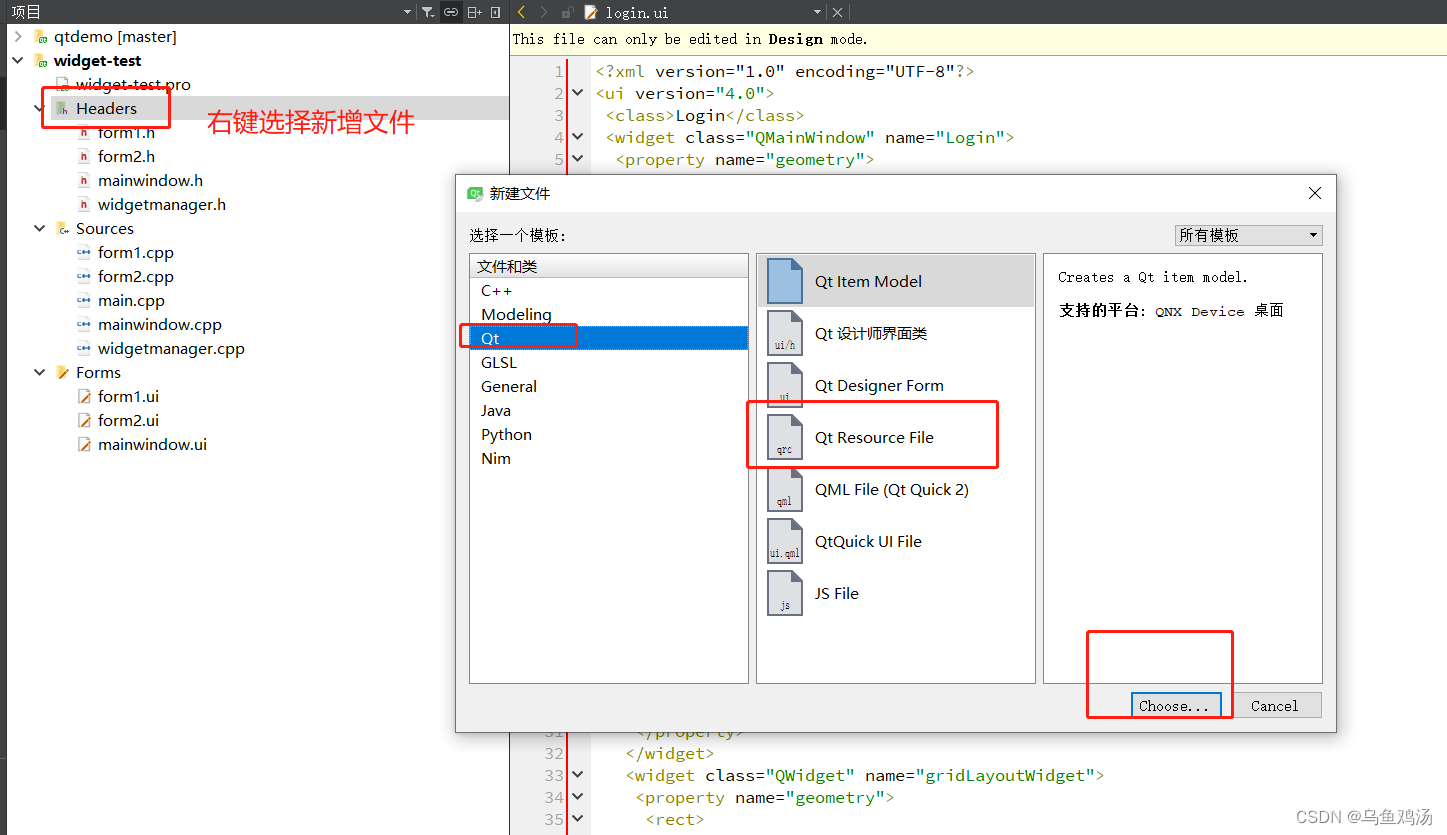Click the back navigation arrow in the editor toolbar
Image resolution: width=1447 pixels, height=835 pixels.
tap(521, 12)
